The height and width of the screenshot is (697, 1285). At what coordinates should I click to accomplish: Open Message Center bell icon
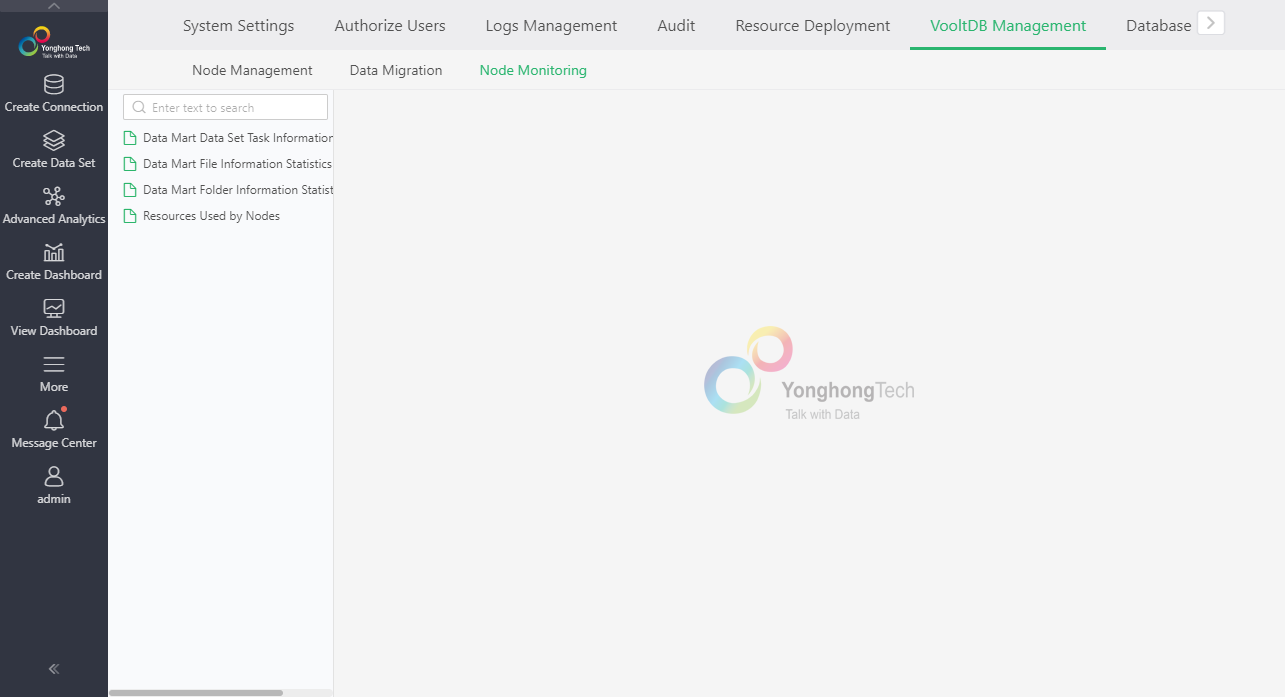pyautogui.click(x=54, y=421)
